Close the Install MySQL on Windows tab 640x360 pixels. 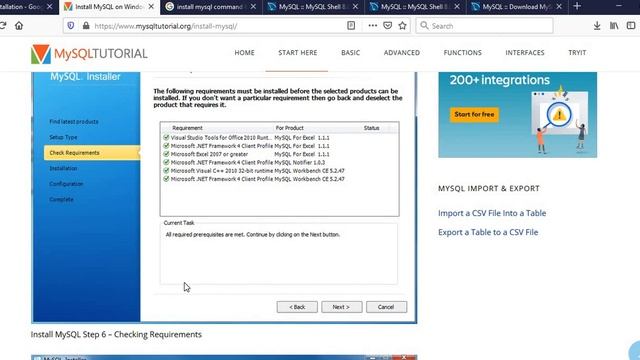[x=151, y=7]
